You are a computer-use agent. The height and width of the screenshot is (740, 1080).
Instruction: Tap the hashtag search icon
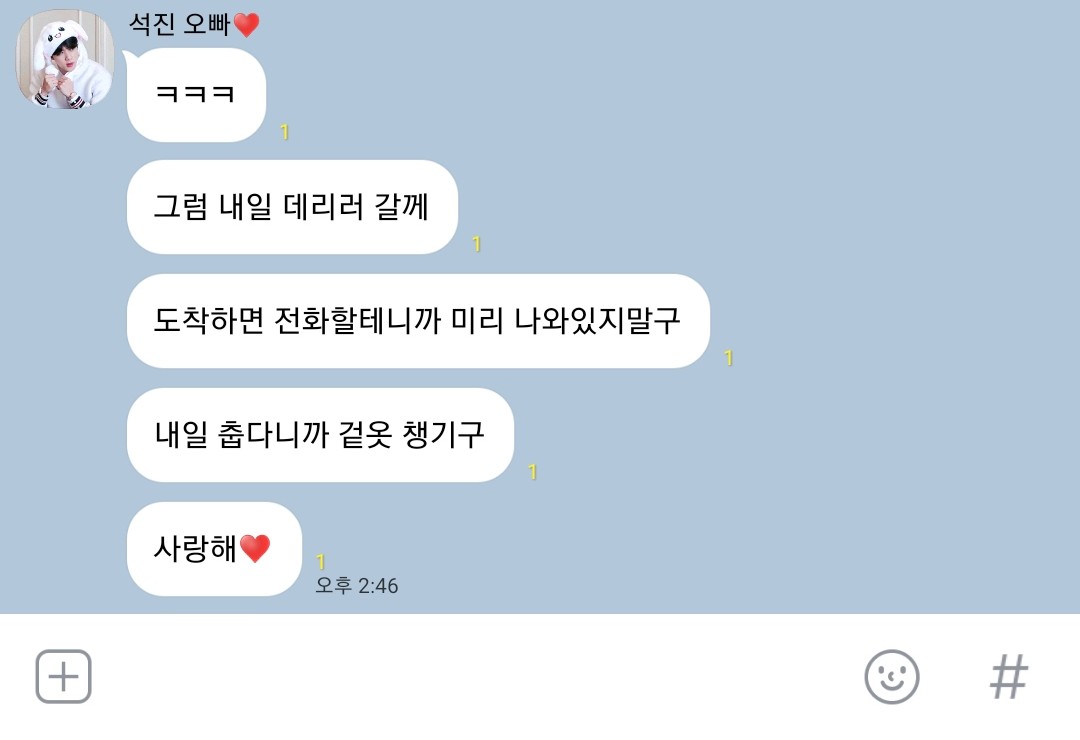(x=1009, y=677)
